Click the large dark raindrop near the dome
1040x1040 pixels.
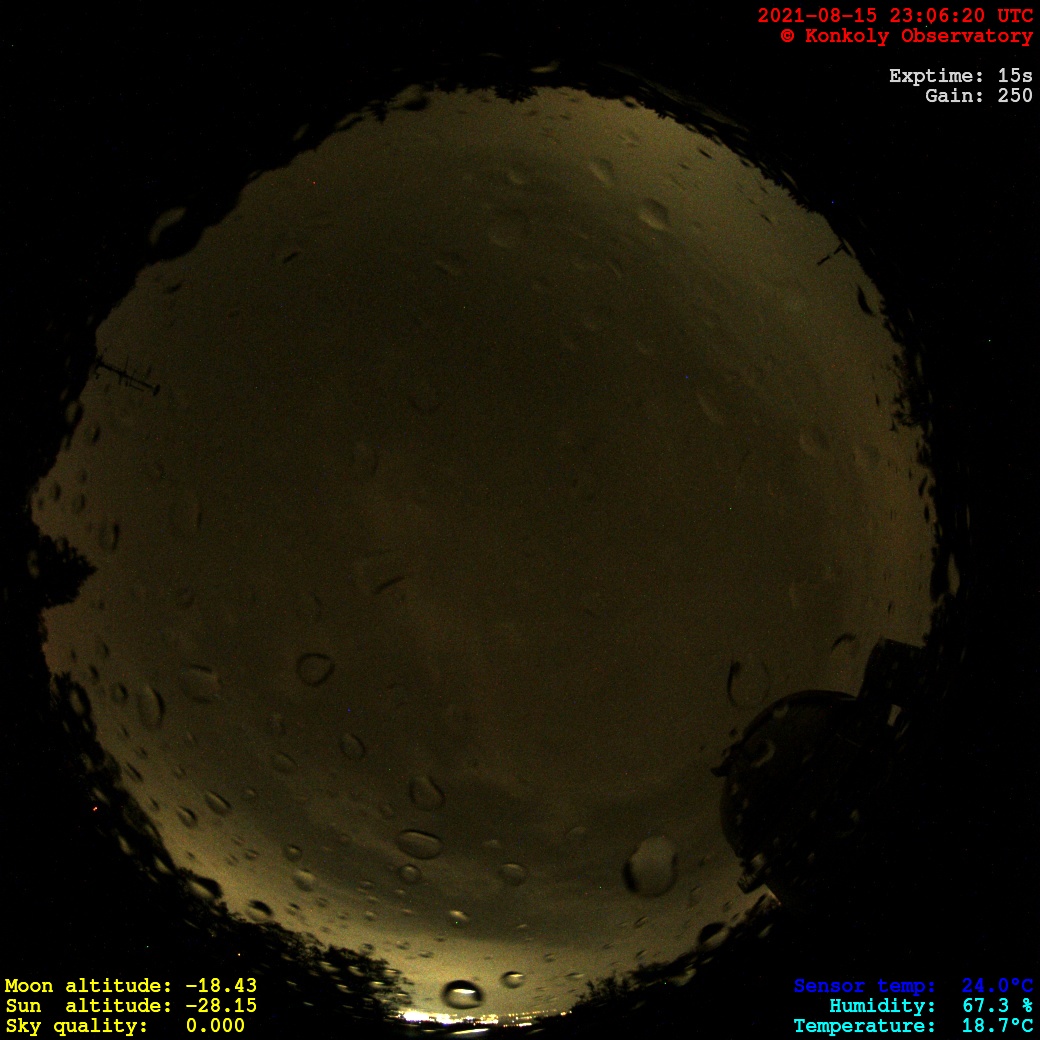(x=651, y=866)
